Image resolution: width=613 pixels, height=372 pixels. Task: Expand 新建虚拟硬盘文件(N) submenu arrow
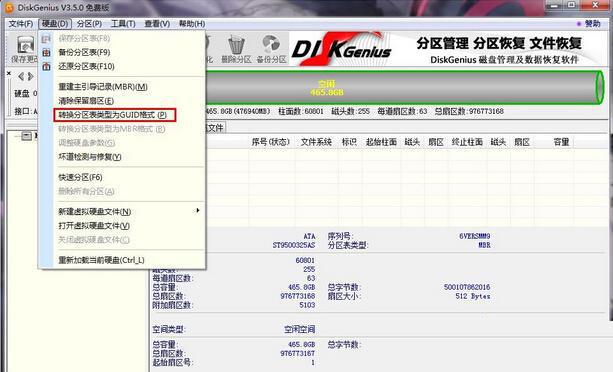pyautogui.click(x=198, y=211)
